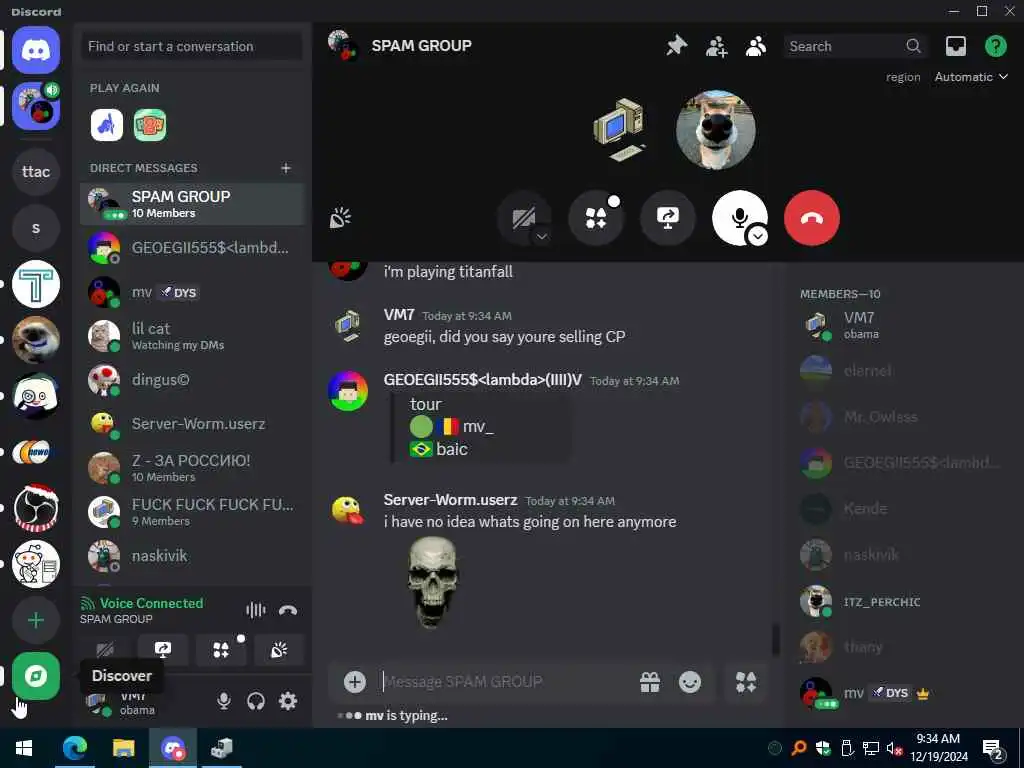
Task: Add a server with plus button
Action: (36, 620)
